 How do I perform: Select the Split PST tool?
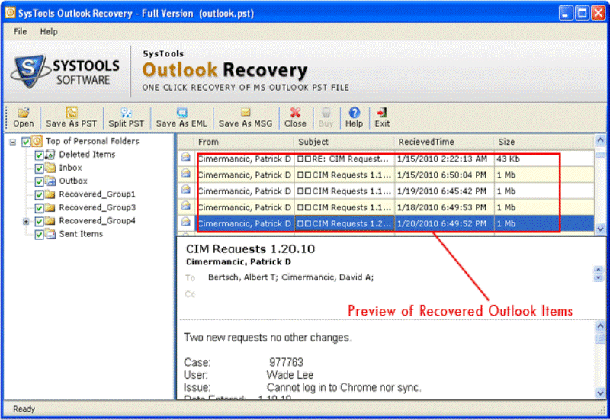click(127, 117)
